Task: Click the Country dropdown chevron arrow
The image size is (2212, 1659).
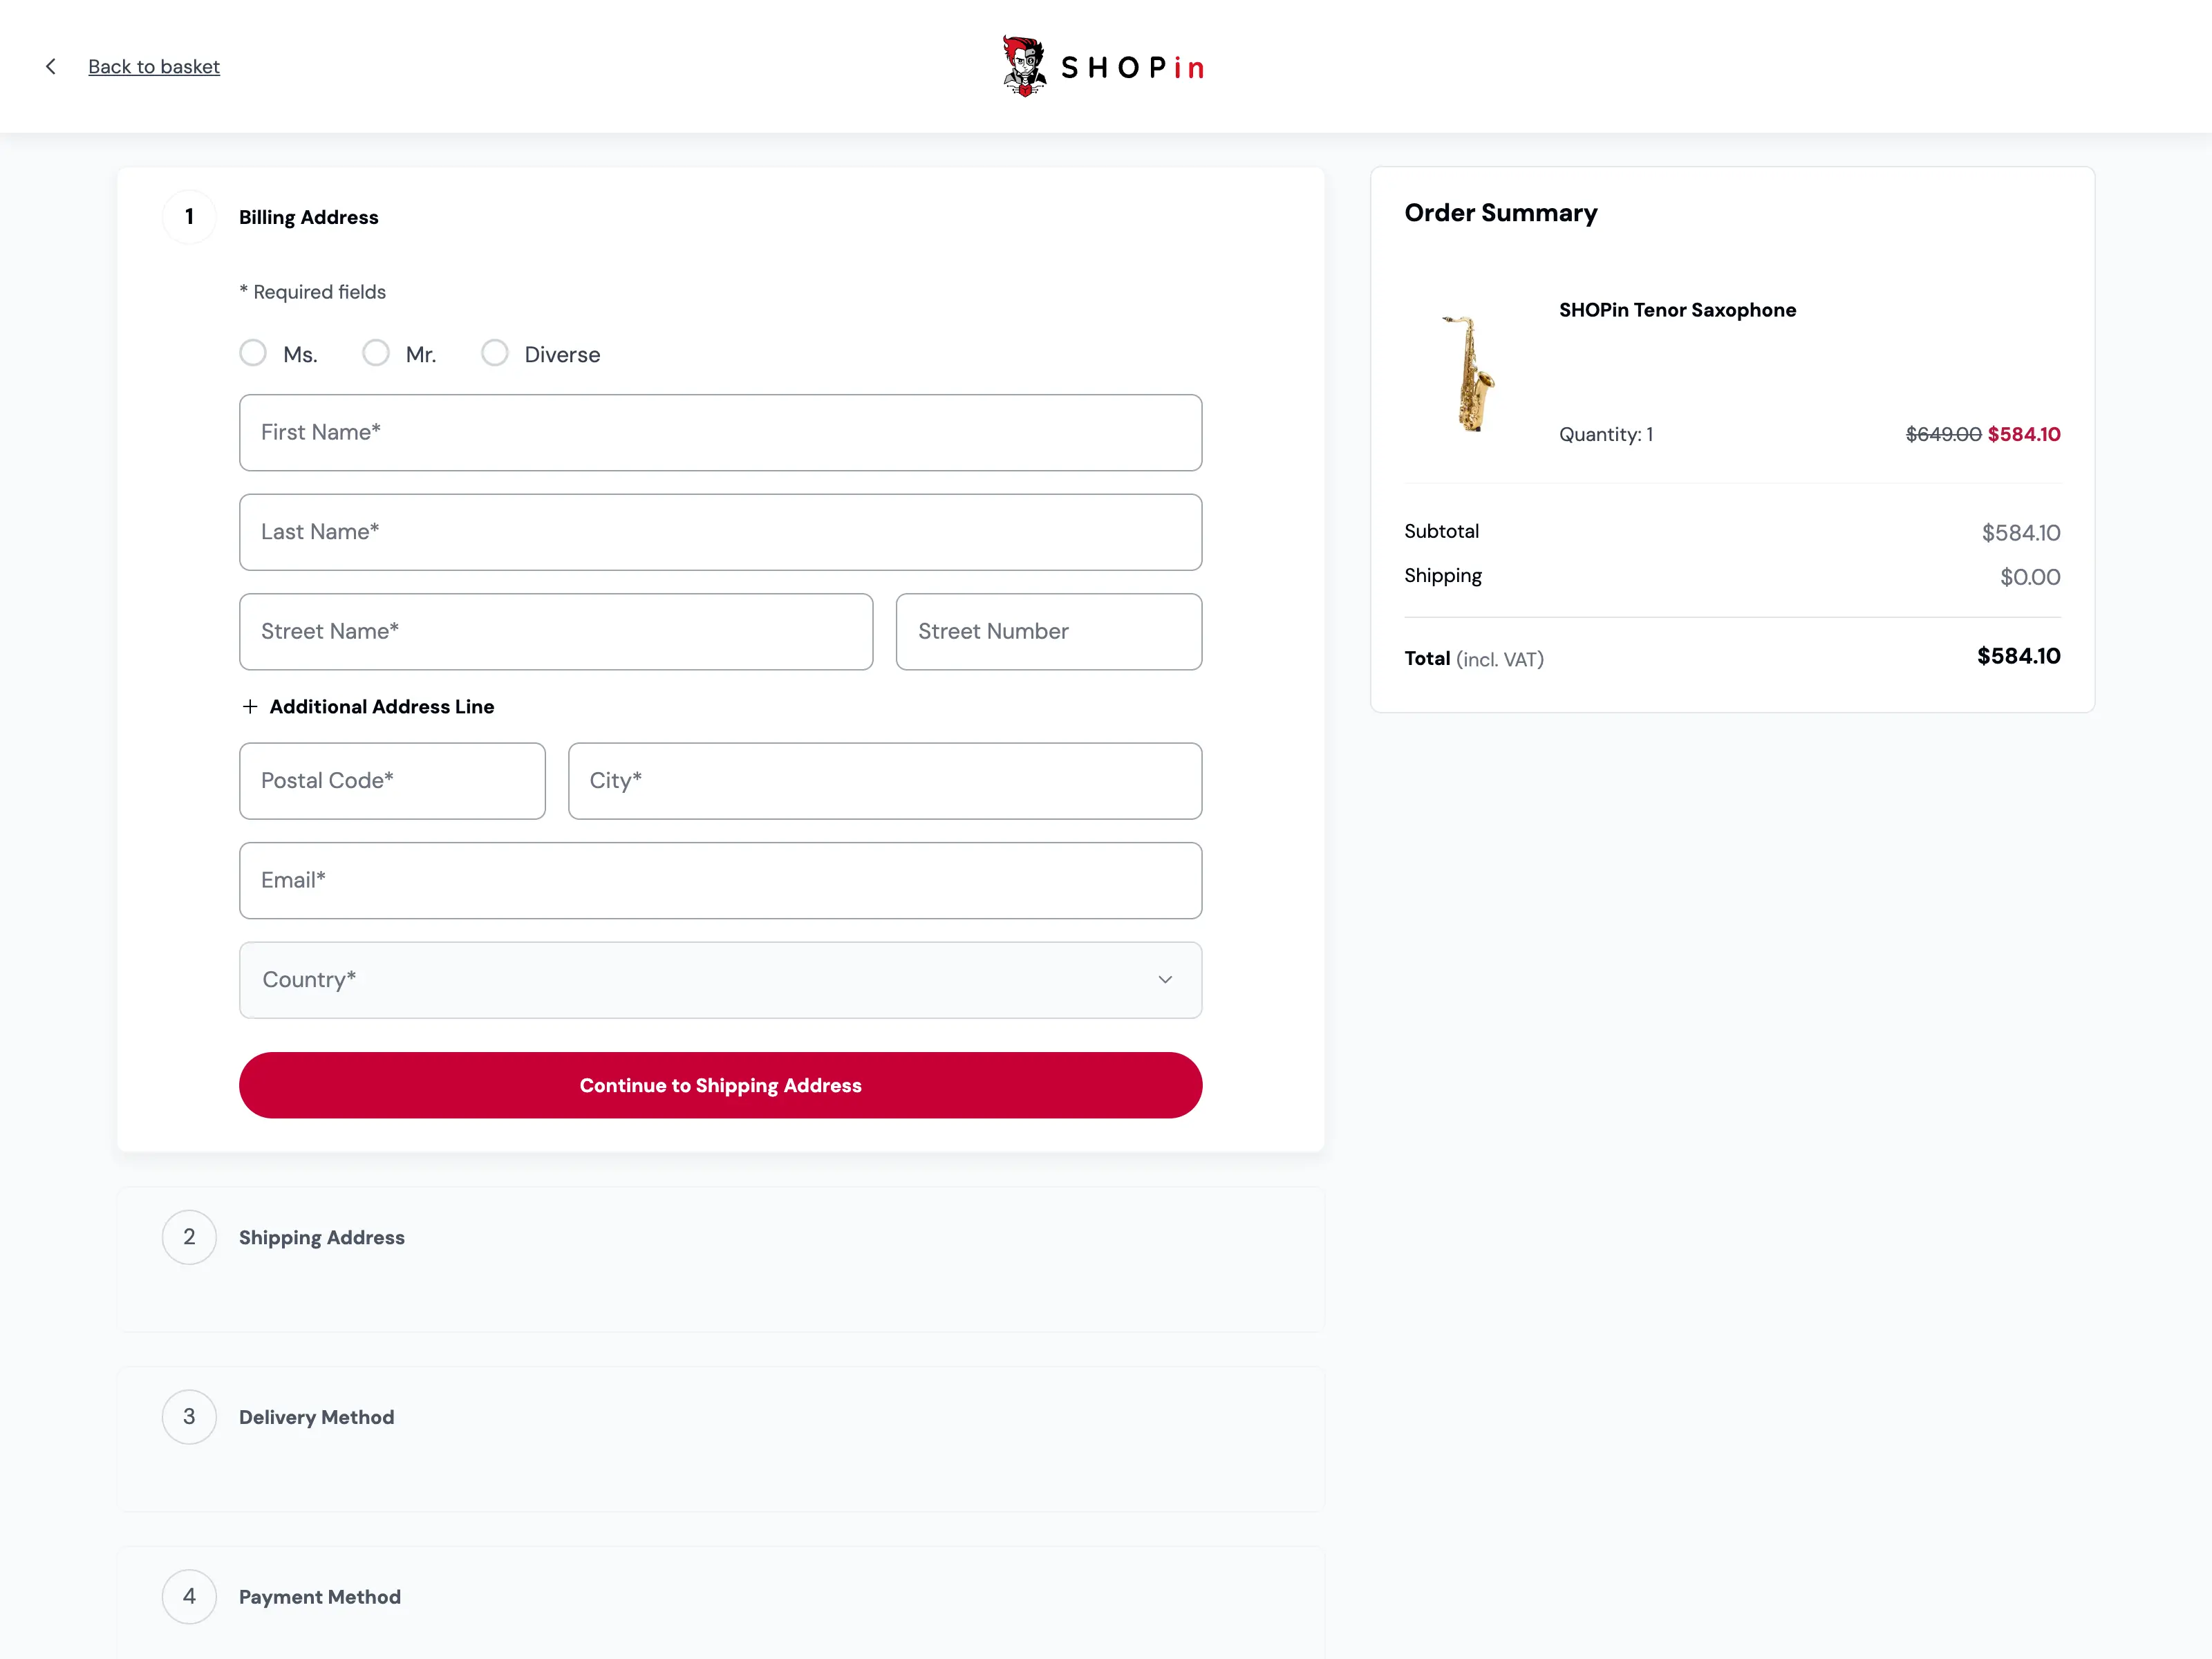Action: (x=1165, y=980)
